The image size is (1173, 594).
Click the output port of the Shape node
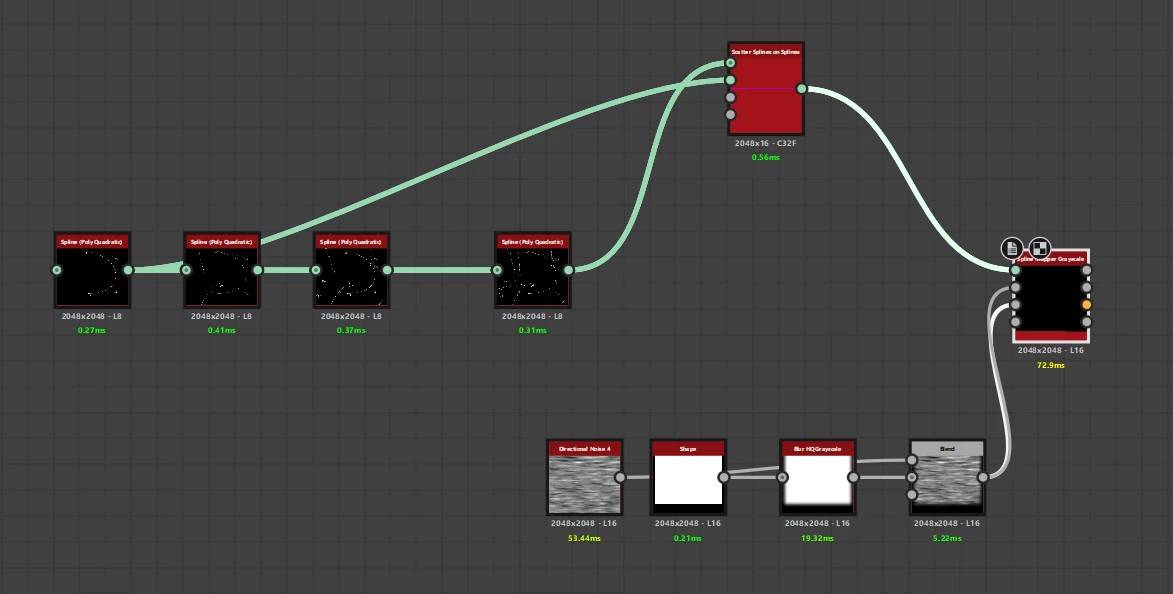[723, 477]
